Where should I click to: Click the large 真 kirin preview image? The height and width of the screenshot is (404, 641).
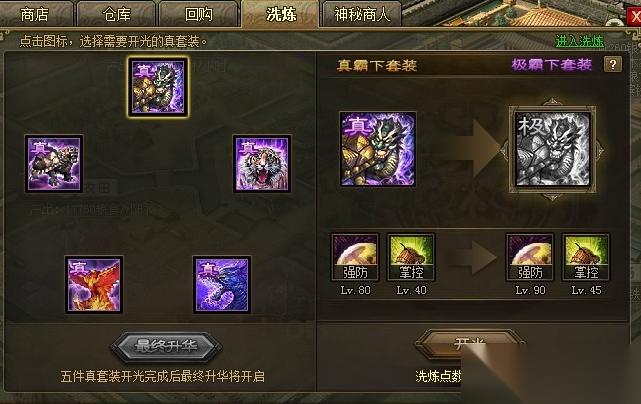(x=378, y=149)
